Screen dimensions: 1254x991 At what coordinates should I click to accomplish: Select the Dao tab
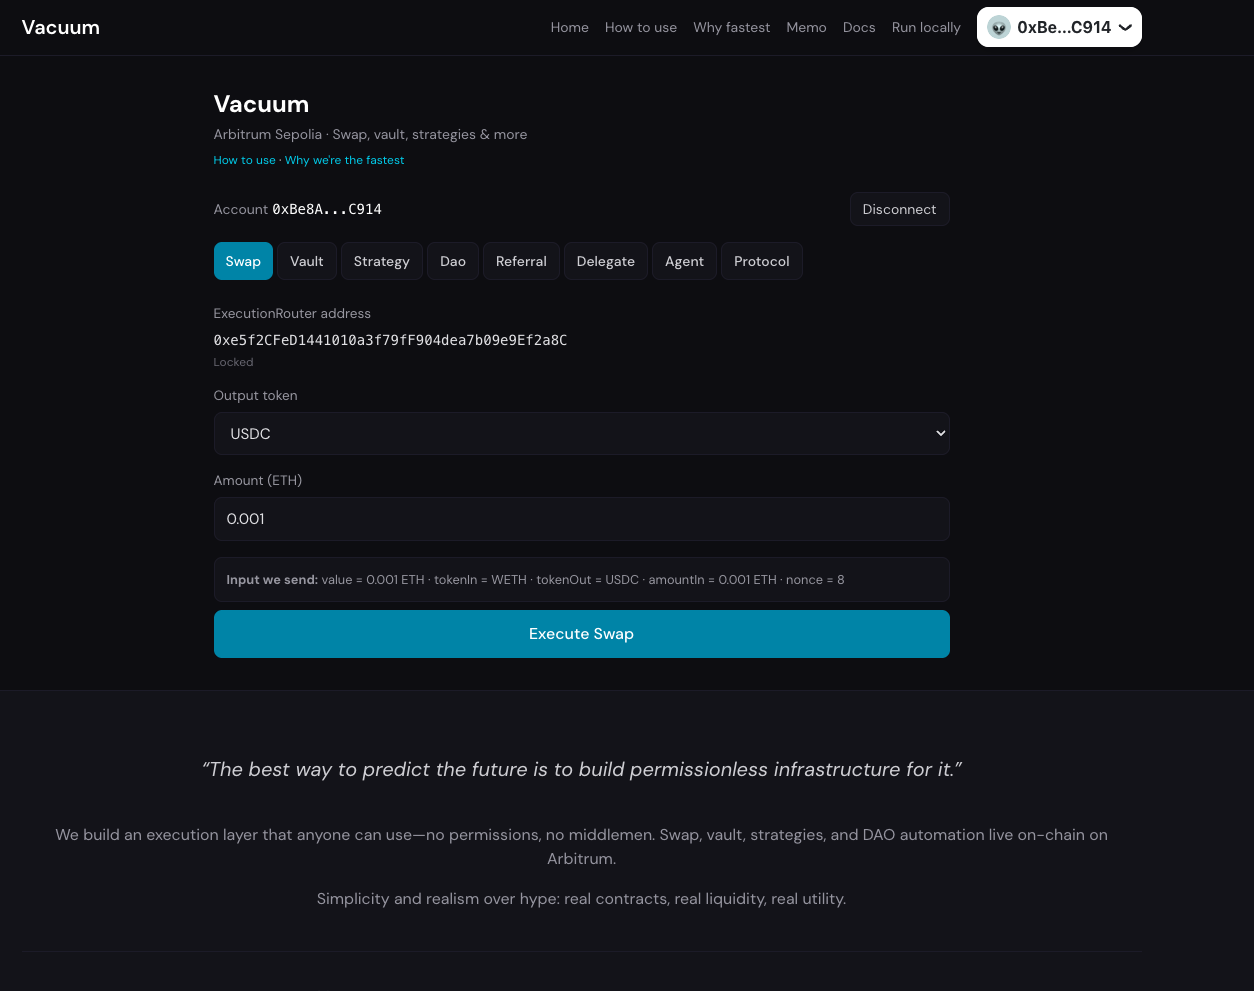click(453, 262)
